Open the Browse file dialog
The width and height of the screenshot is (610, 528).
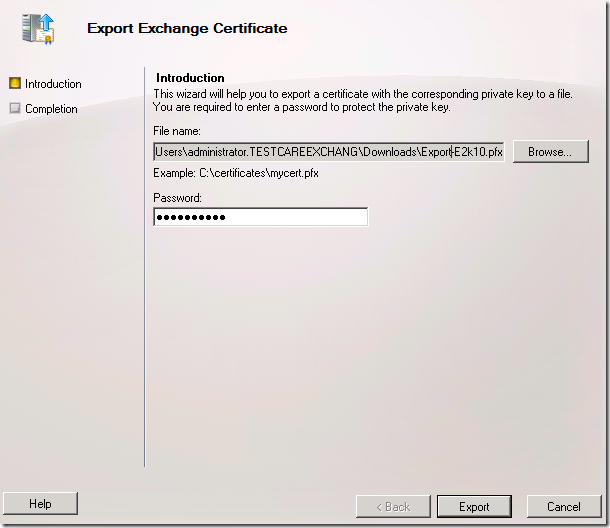click(550, 151)
